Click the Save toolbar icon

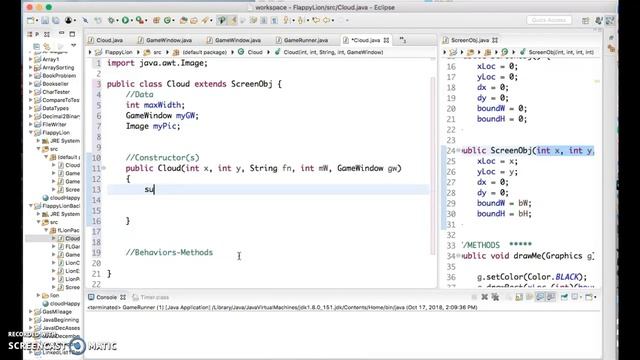pyautogui.click(x=45, y=20)
